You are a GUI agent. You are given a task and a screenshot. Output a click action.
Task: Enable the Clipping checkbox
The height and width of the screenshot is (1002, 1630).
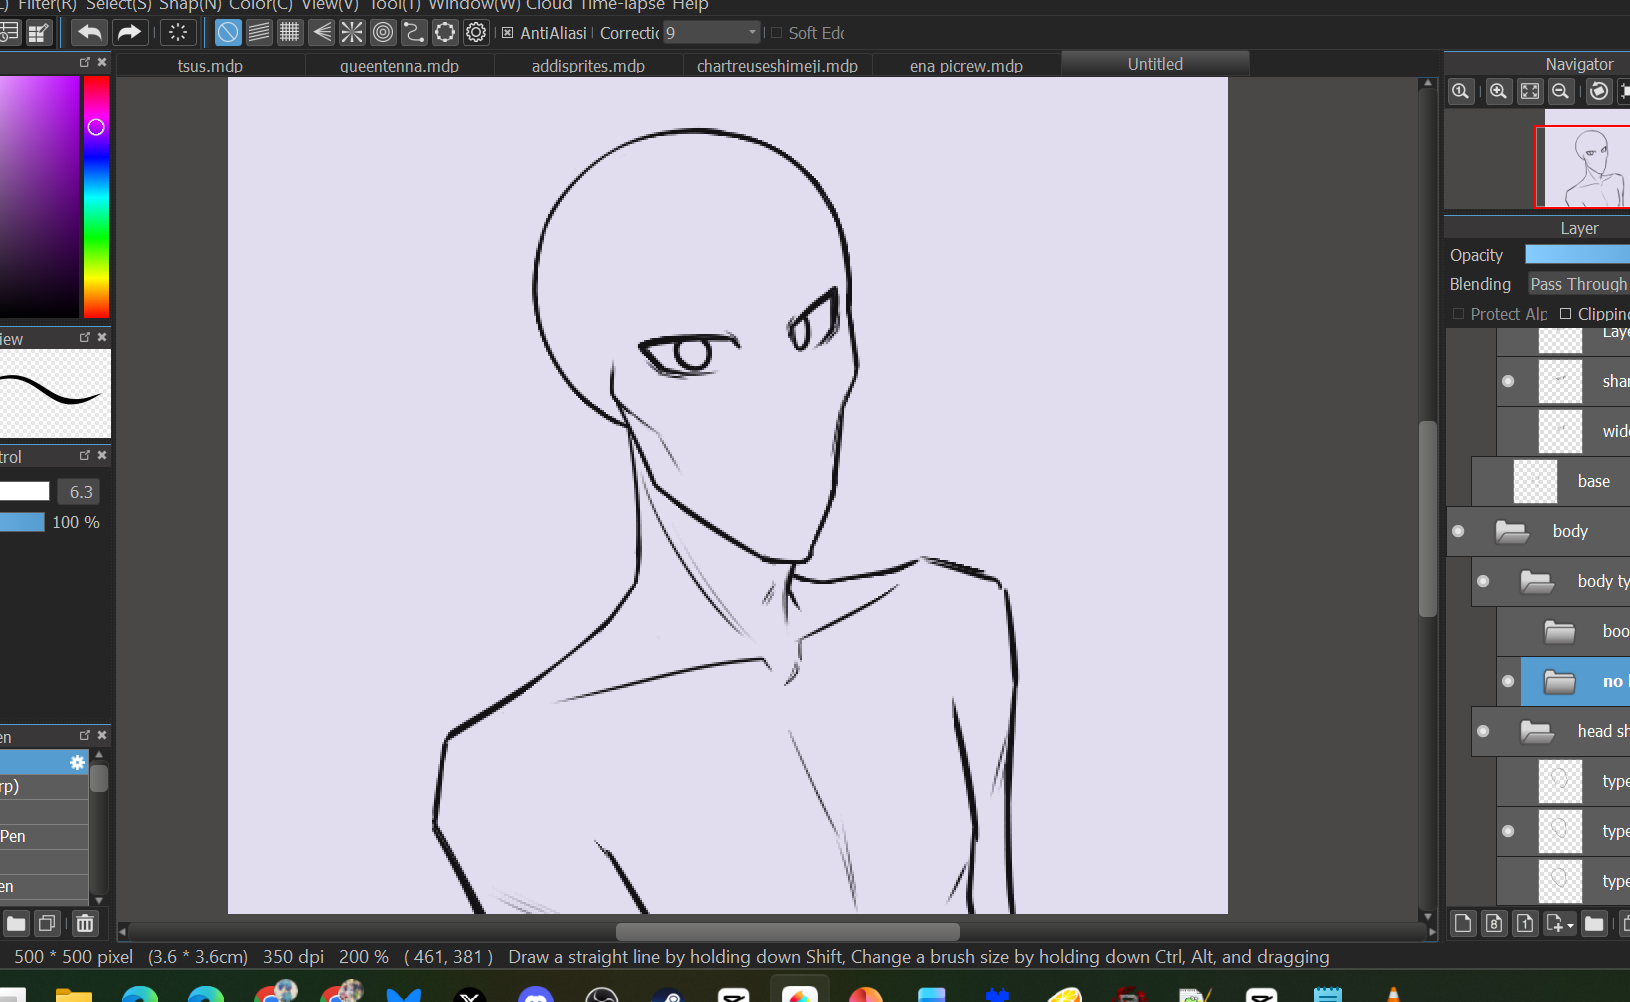coord(1565,314)
